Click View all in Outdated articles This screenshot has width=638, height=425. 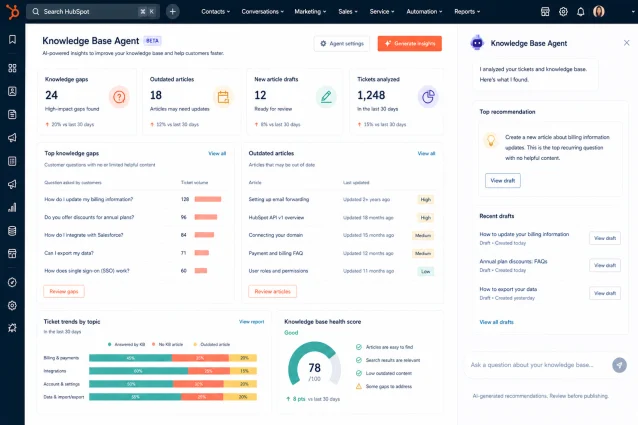[x=426, y=153]
